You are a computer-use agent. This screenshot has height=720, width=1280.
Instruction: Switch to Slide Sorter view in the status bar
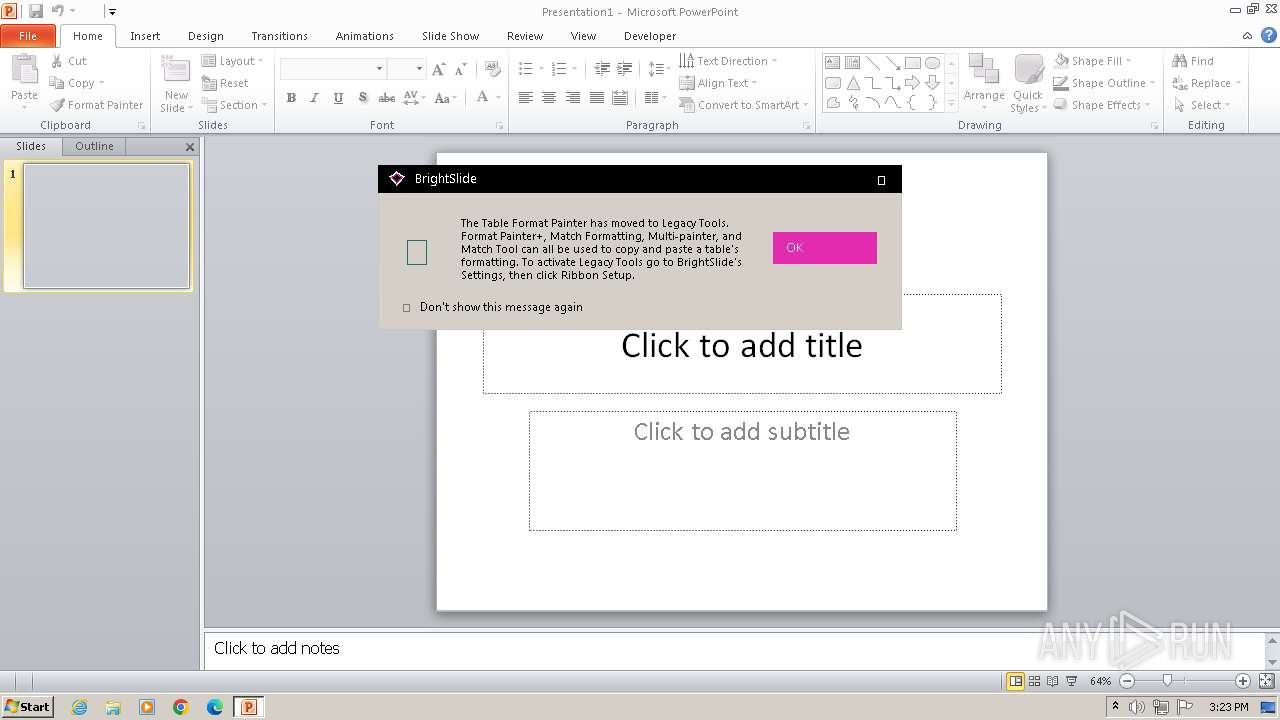pyautogui.click(x=1035, y=681)
